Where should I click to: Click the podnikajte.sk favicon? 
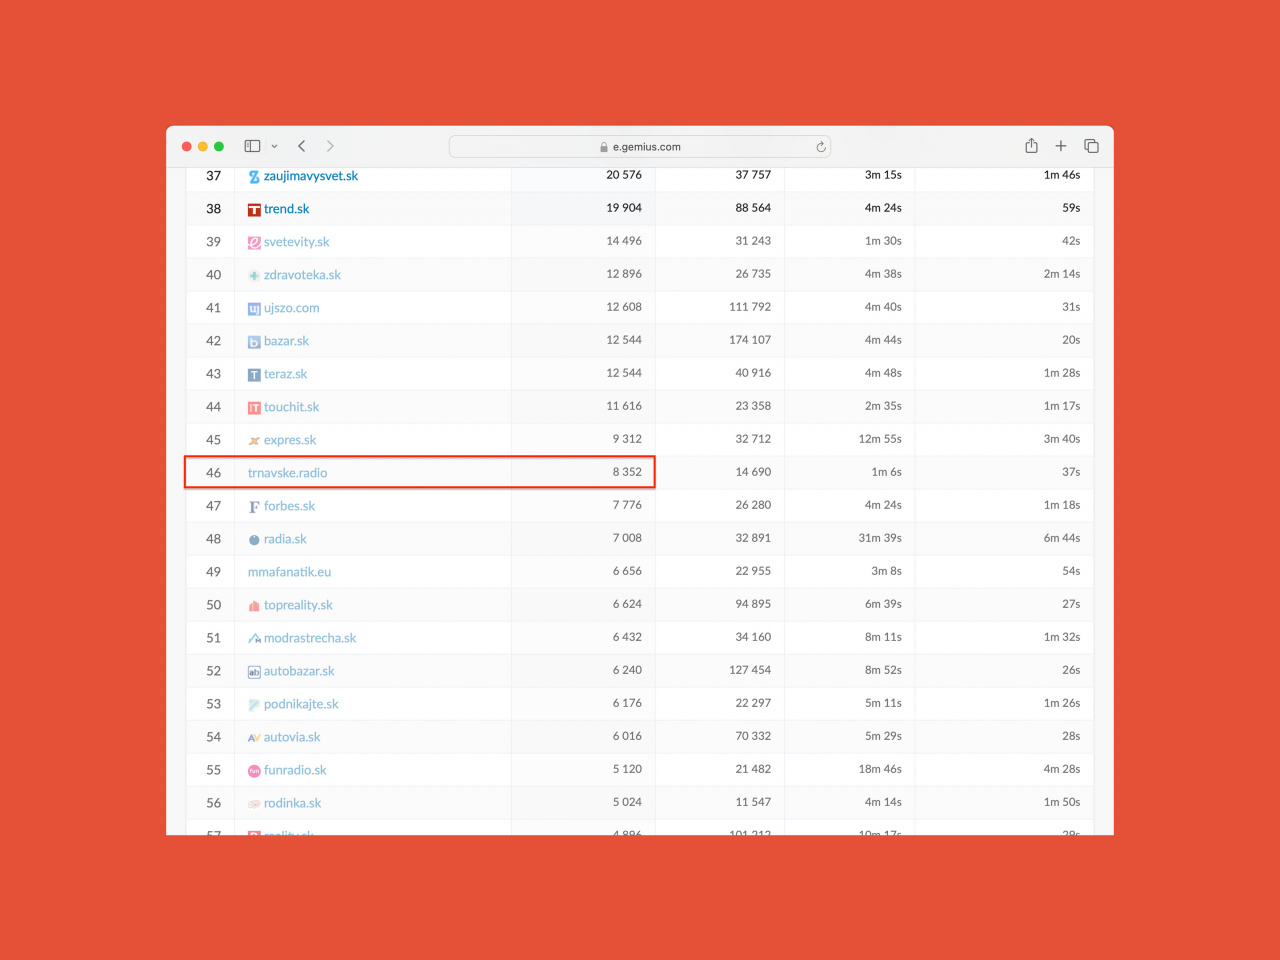[x=254, y=705]
